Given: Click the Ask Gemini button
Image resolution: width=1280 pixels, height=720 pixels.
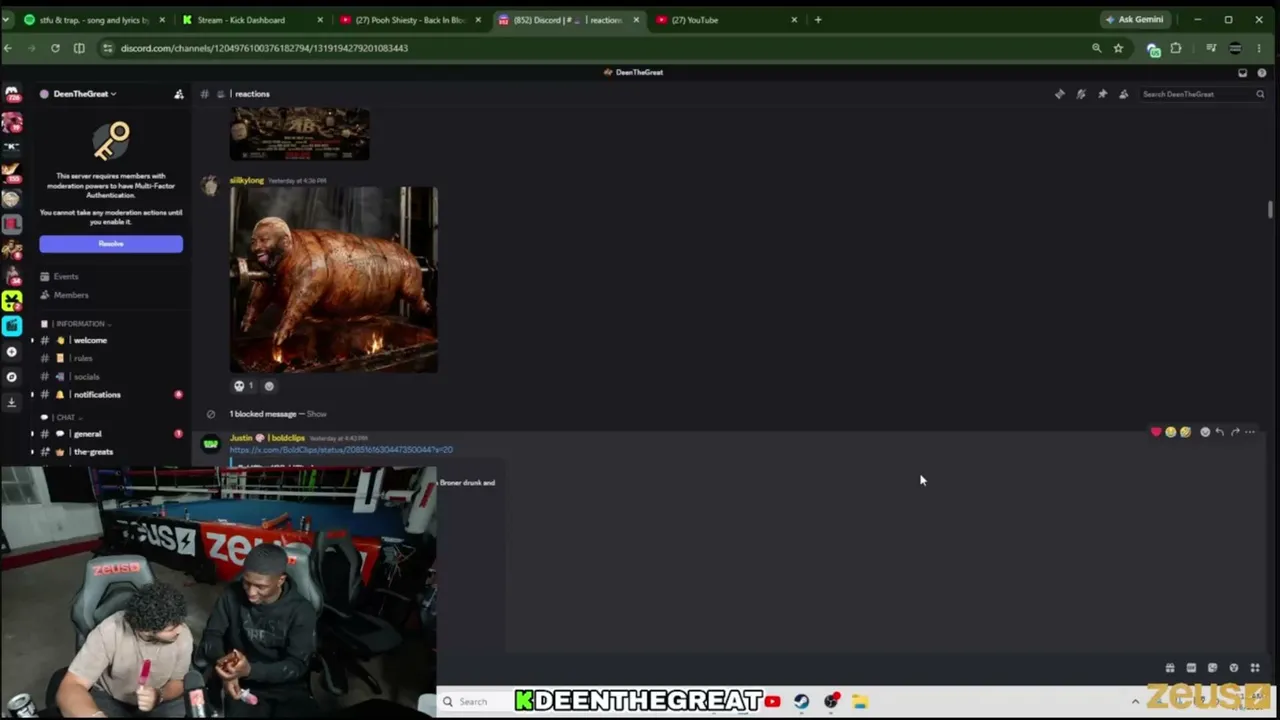Looking at the screenshot, I should tap(1135, 20).
